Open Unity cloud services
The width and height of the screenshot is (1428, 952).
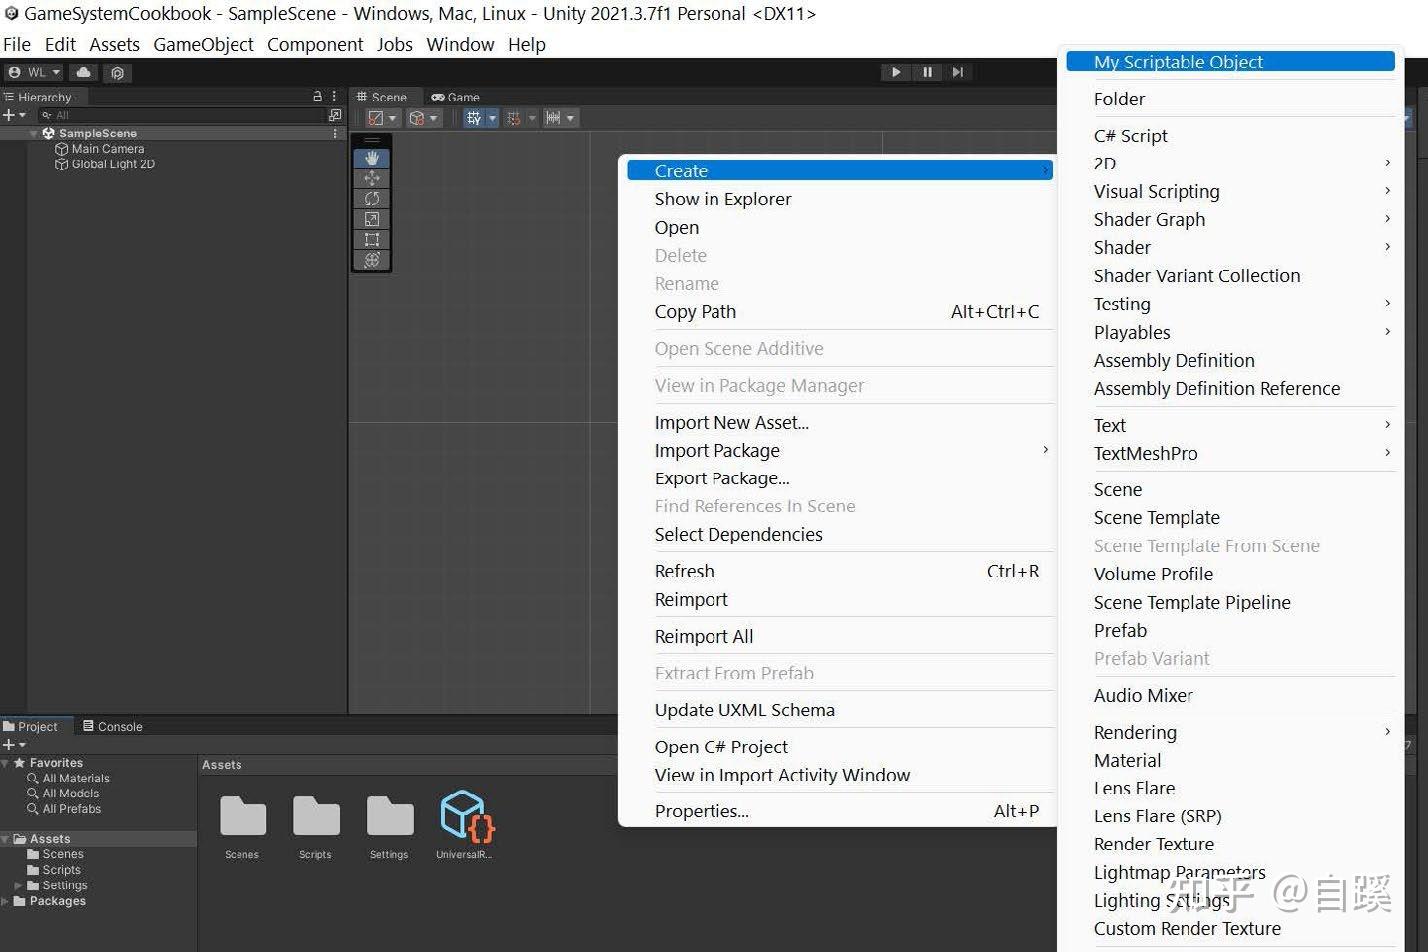click(83, 71)
